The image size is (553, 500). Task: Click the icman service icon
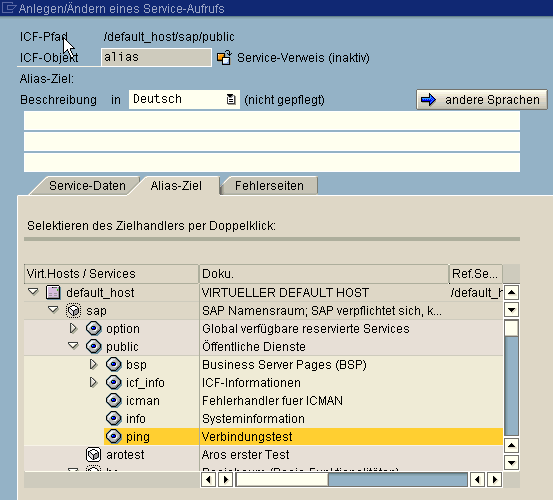click(114, 400)
